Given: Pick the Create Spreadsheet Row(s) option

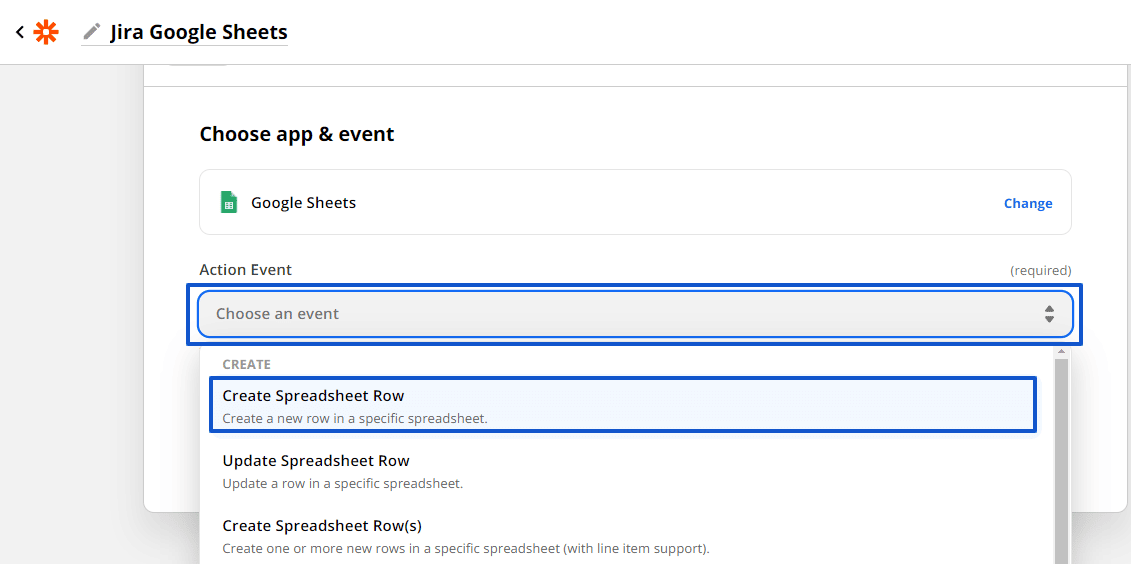Looking at the screenshot, I should coord(624,536).
